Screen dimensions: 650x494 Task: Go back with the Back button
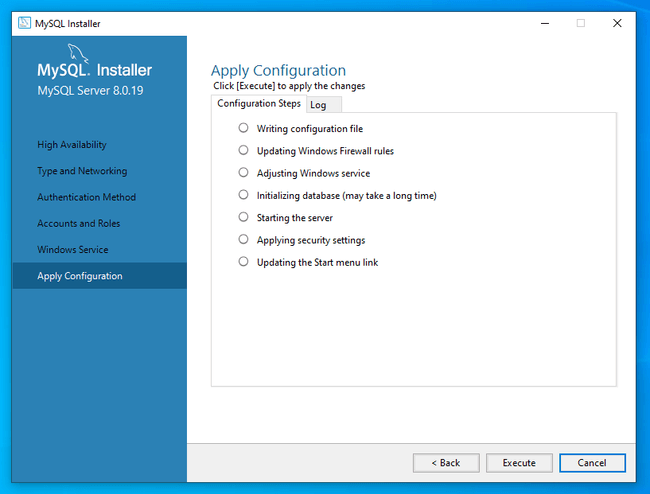[x=445, y=463]
